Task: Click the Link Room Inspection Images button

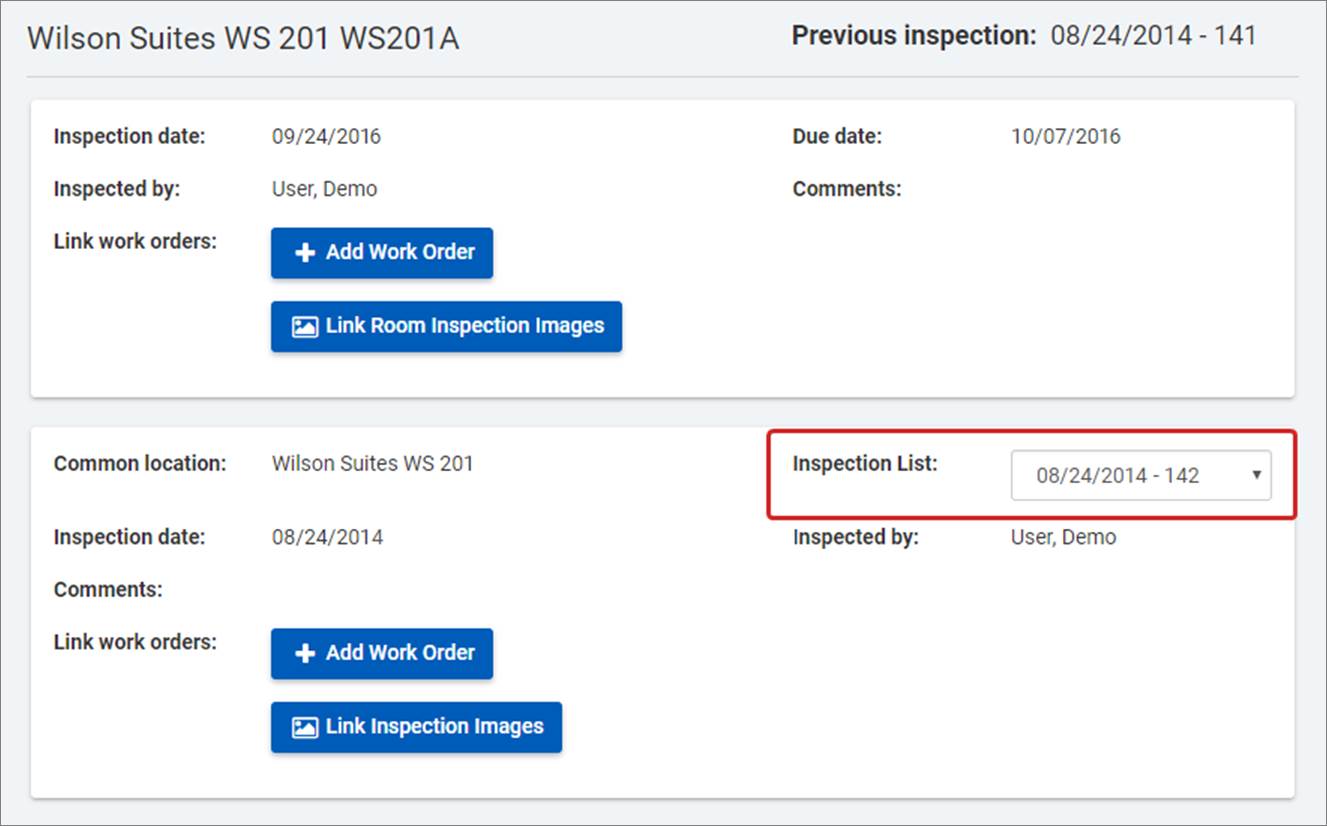Action: 446,327
